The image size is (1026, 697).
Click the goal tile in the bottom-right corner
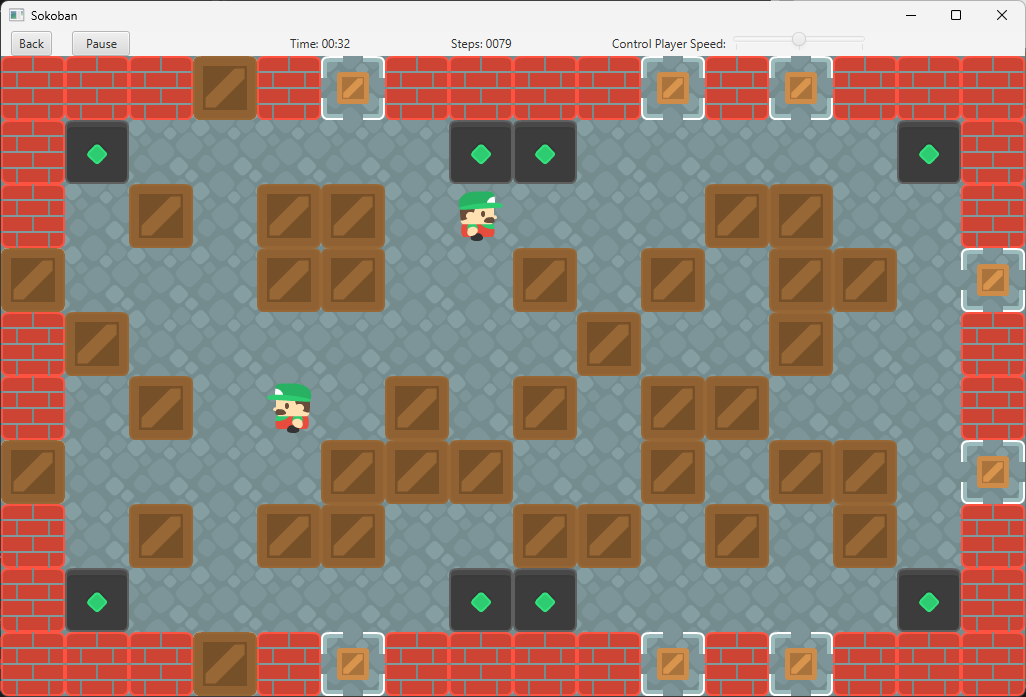point(929,599)
